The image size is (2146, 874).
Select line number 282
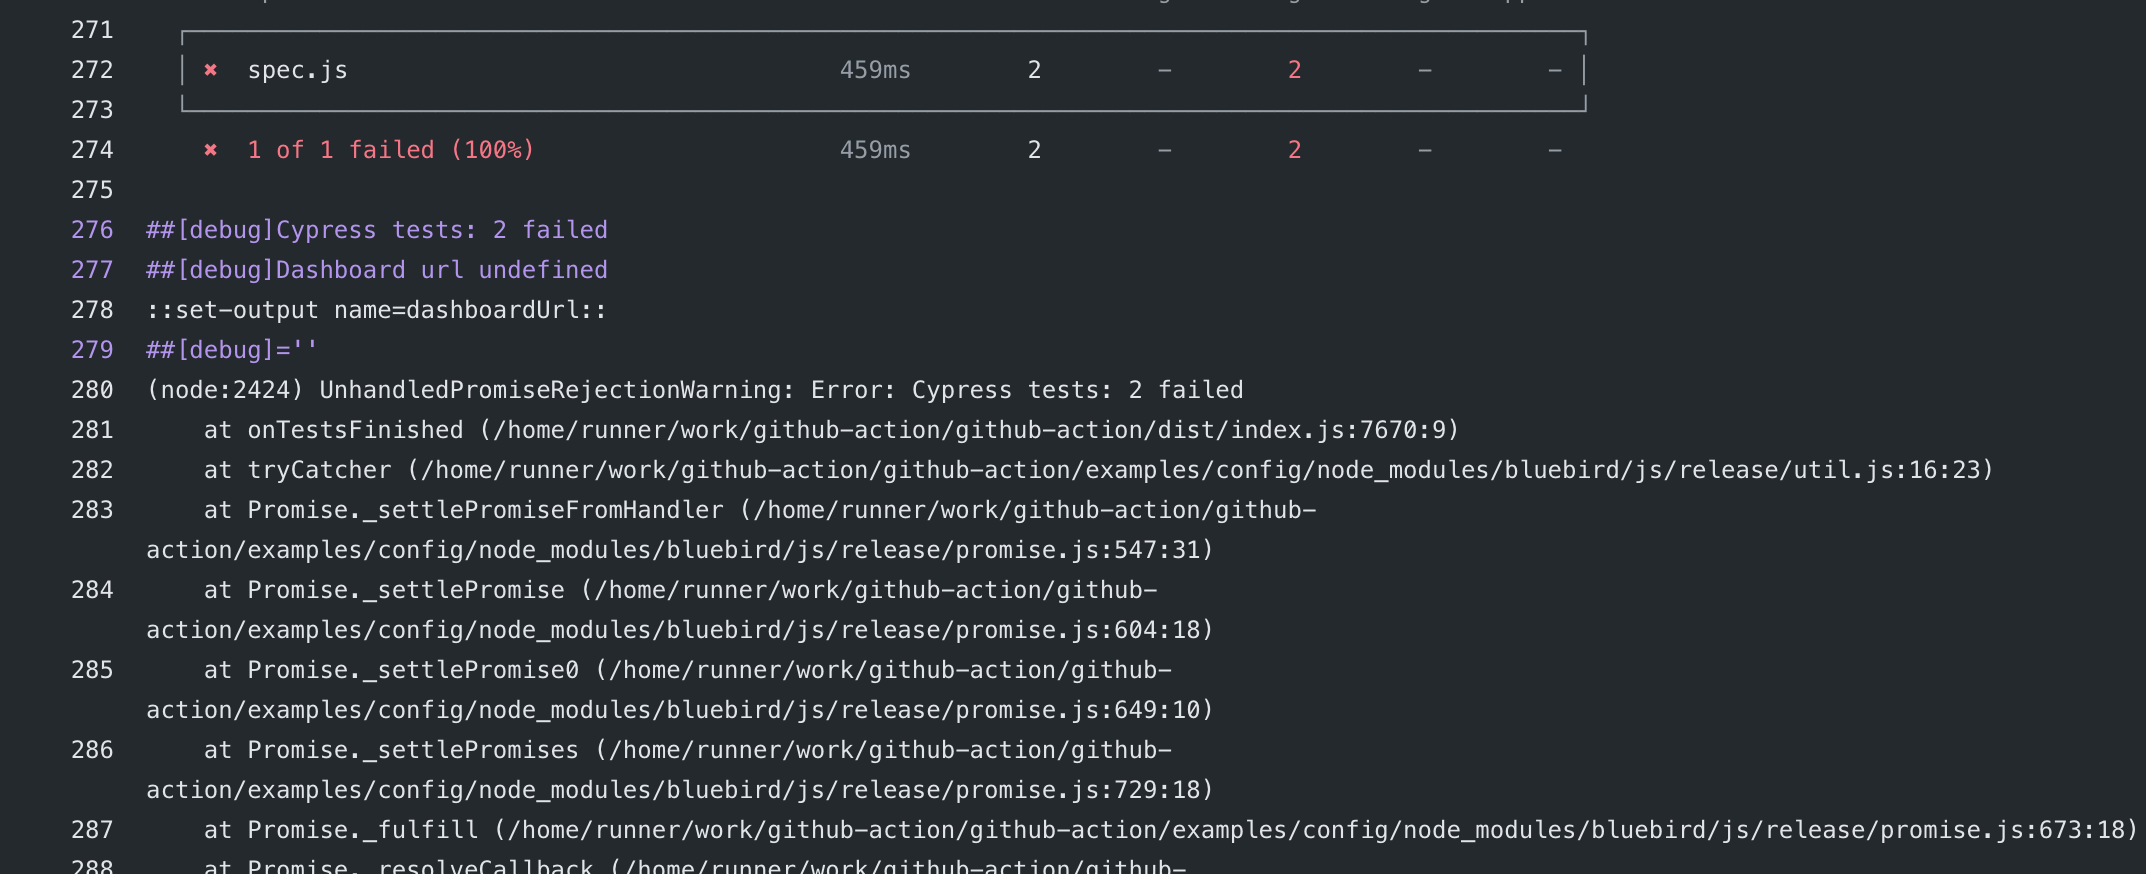[x=92, y=470]
